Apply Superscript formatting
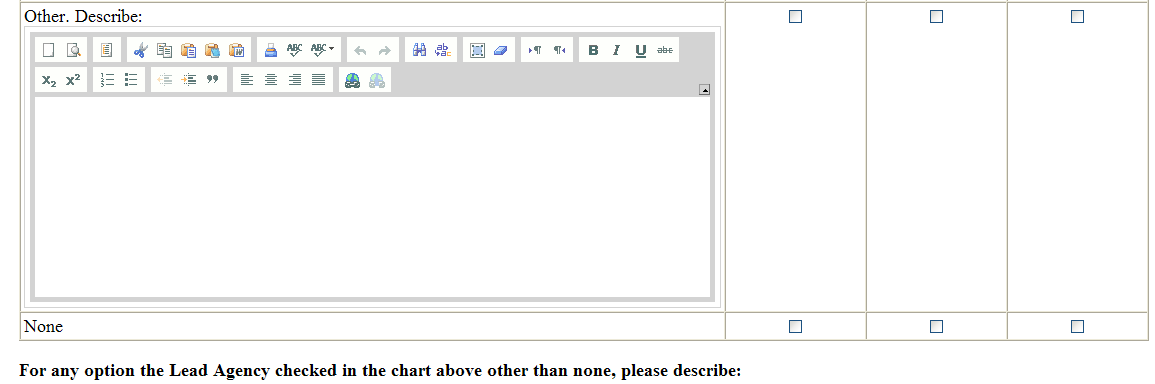The width and height of the screenshot is (1155, 384). tap(73, 80)
